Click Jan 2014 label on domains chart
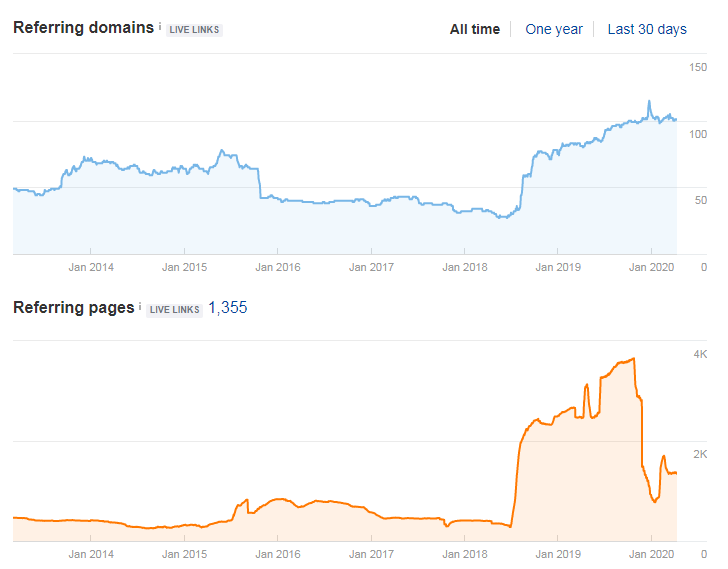 click(x=91, y=267)
